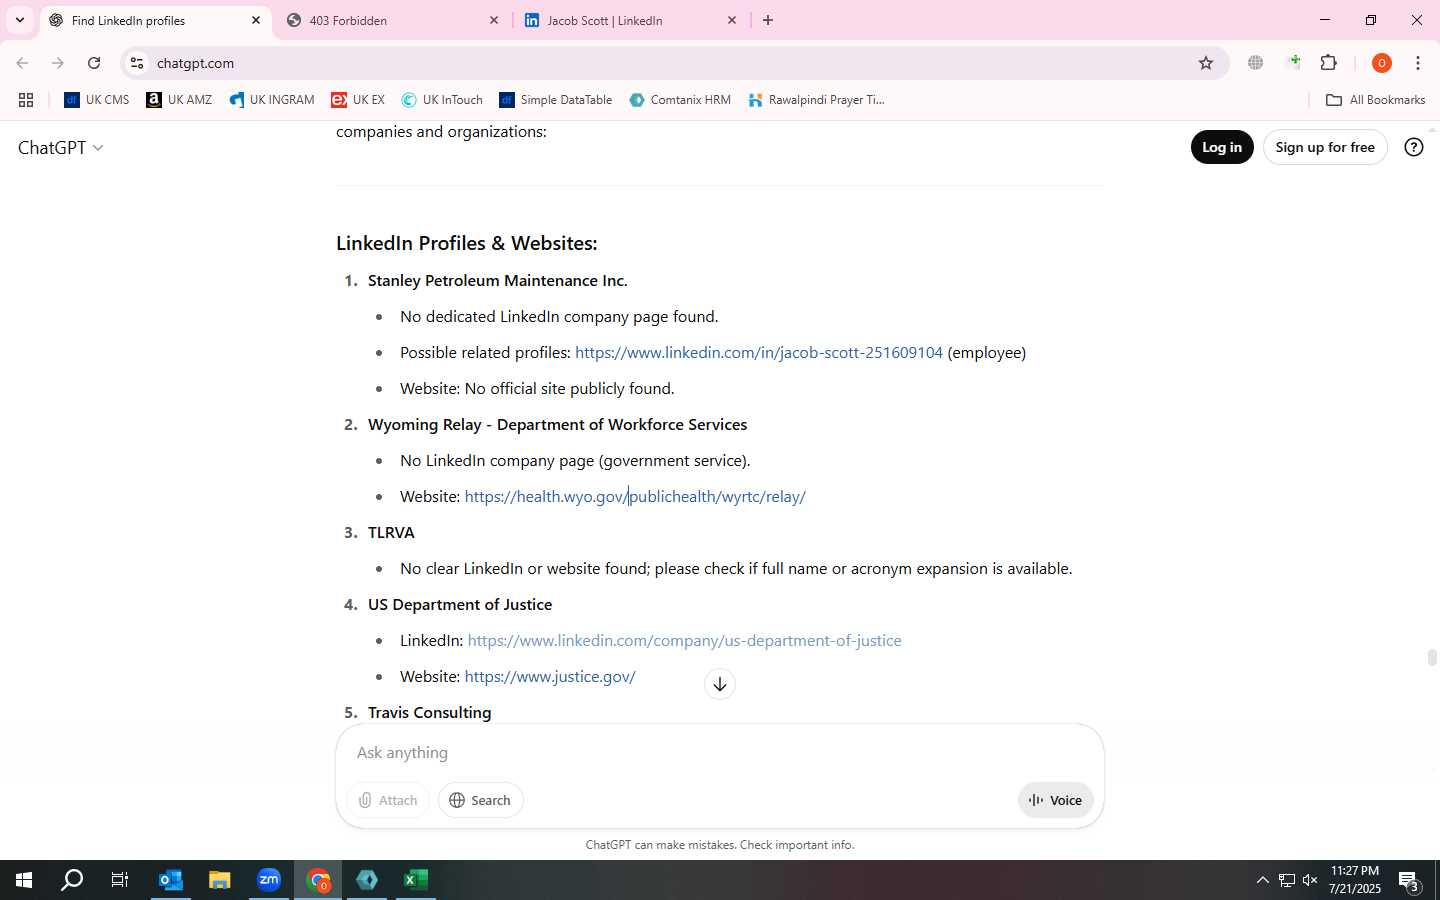Start Voice mode
The height and width of the screenshot is (900, 1440).
click(1056, 800)
